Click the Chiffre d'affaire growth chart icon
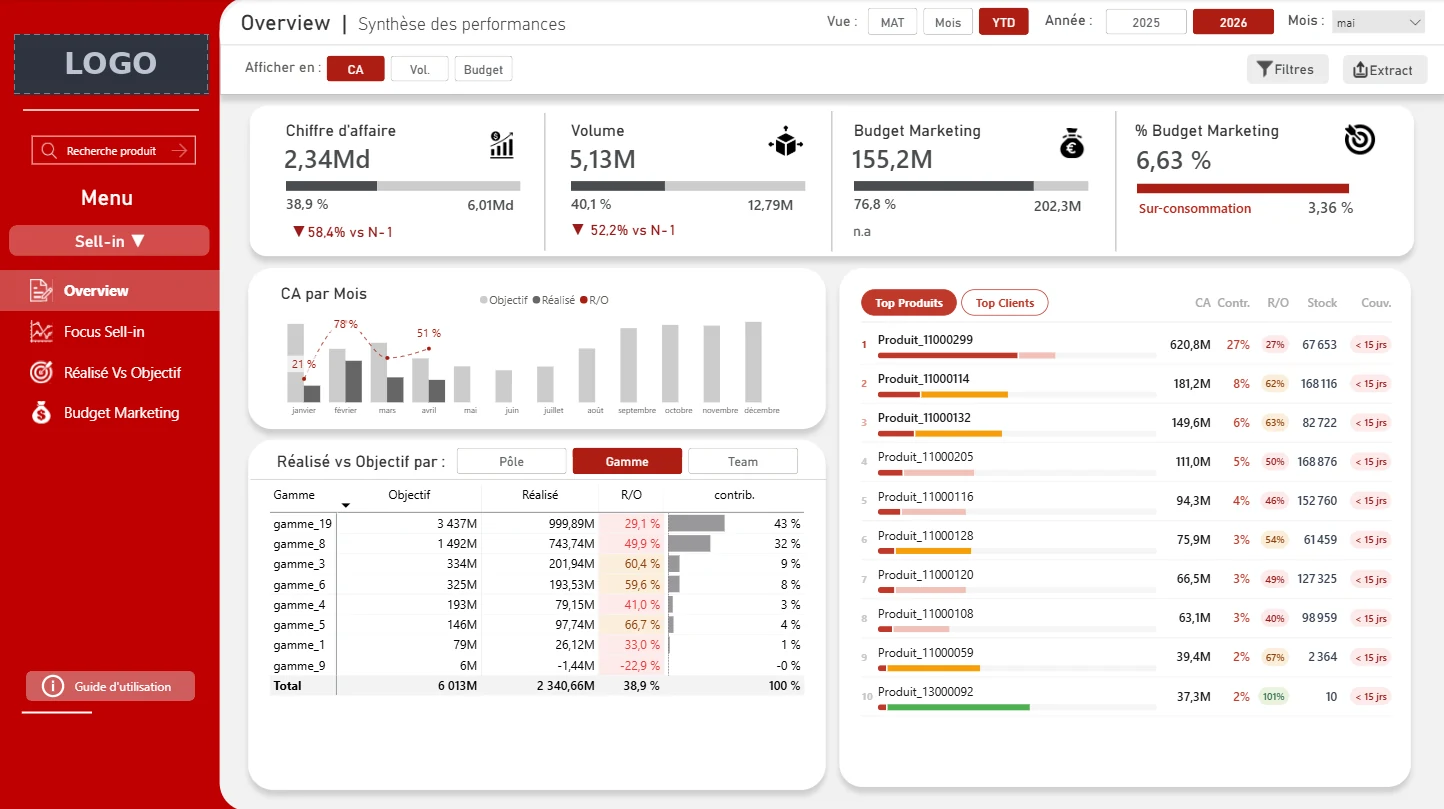The width and height of the screenshot is (1444, 809). [x=502, y=144]
